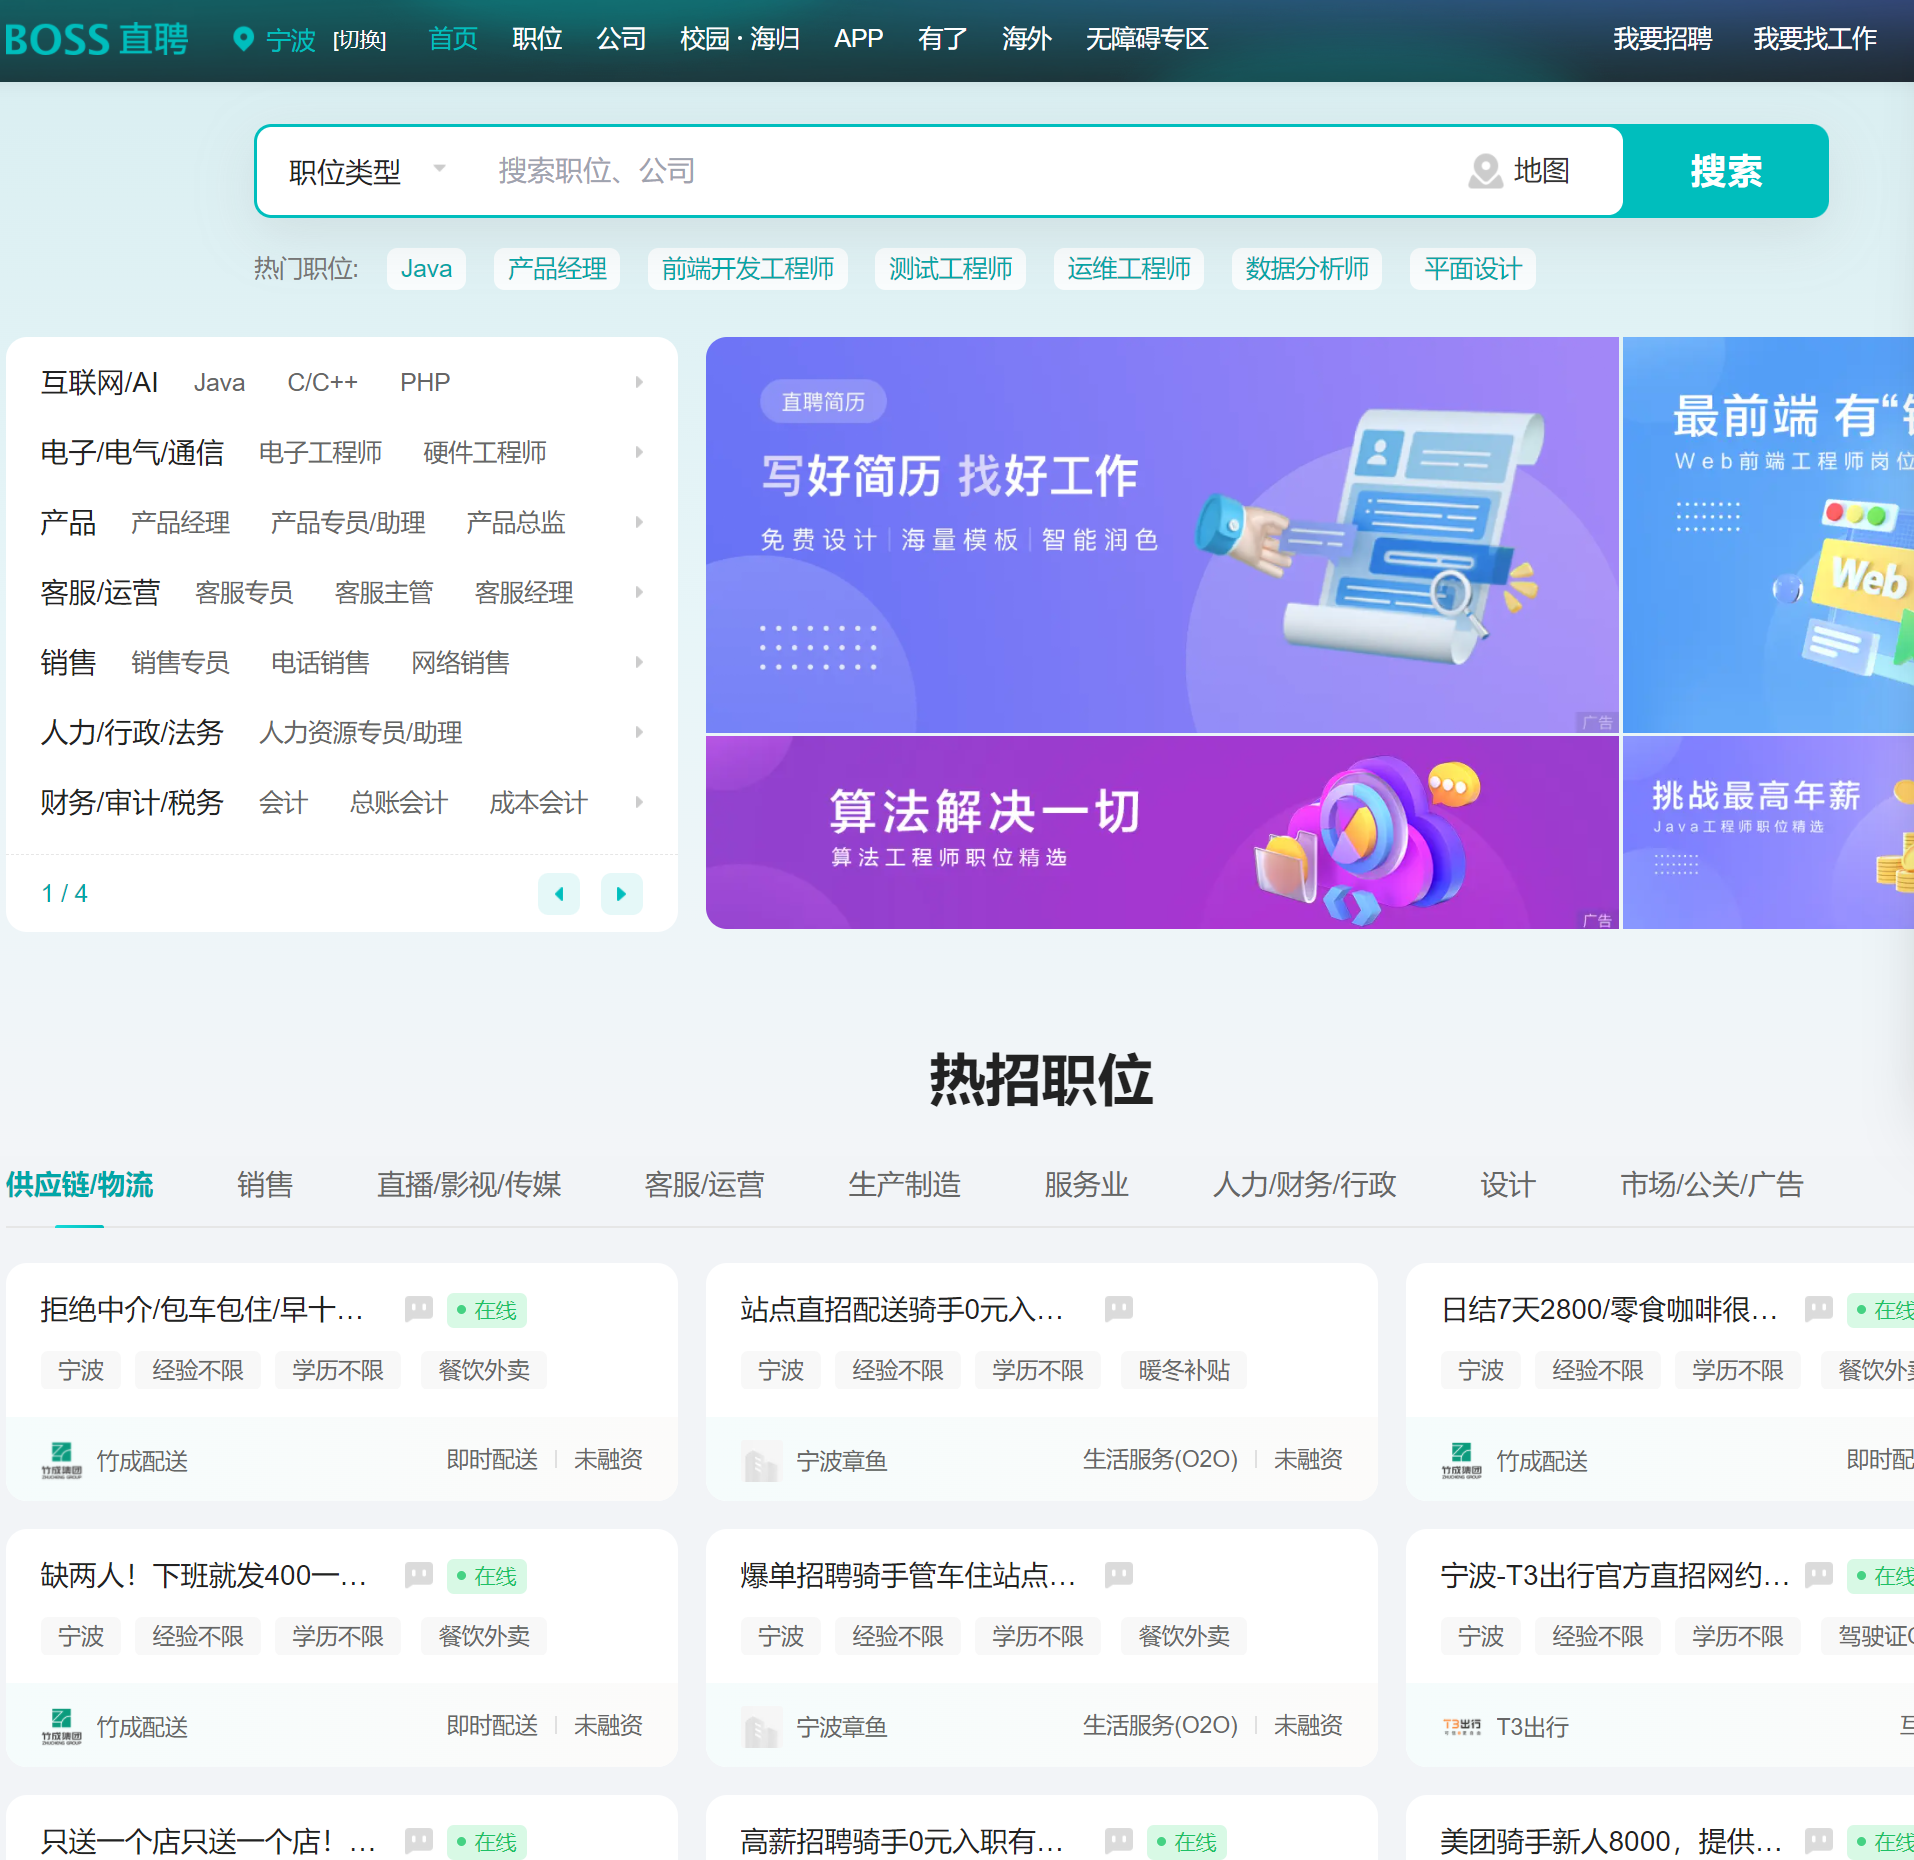Click [切换] to switch city
The width and height of the screenshot is (1914, 1860).
pos(359,40)
